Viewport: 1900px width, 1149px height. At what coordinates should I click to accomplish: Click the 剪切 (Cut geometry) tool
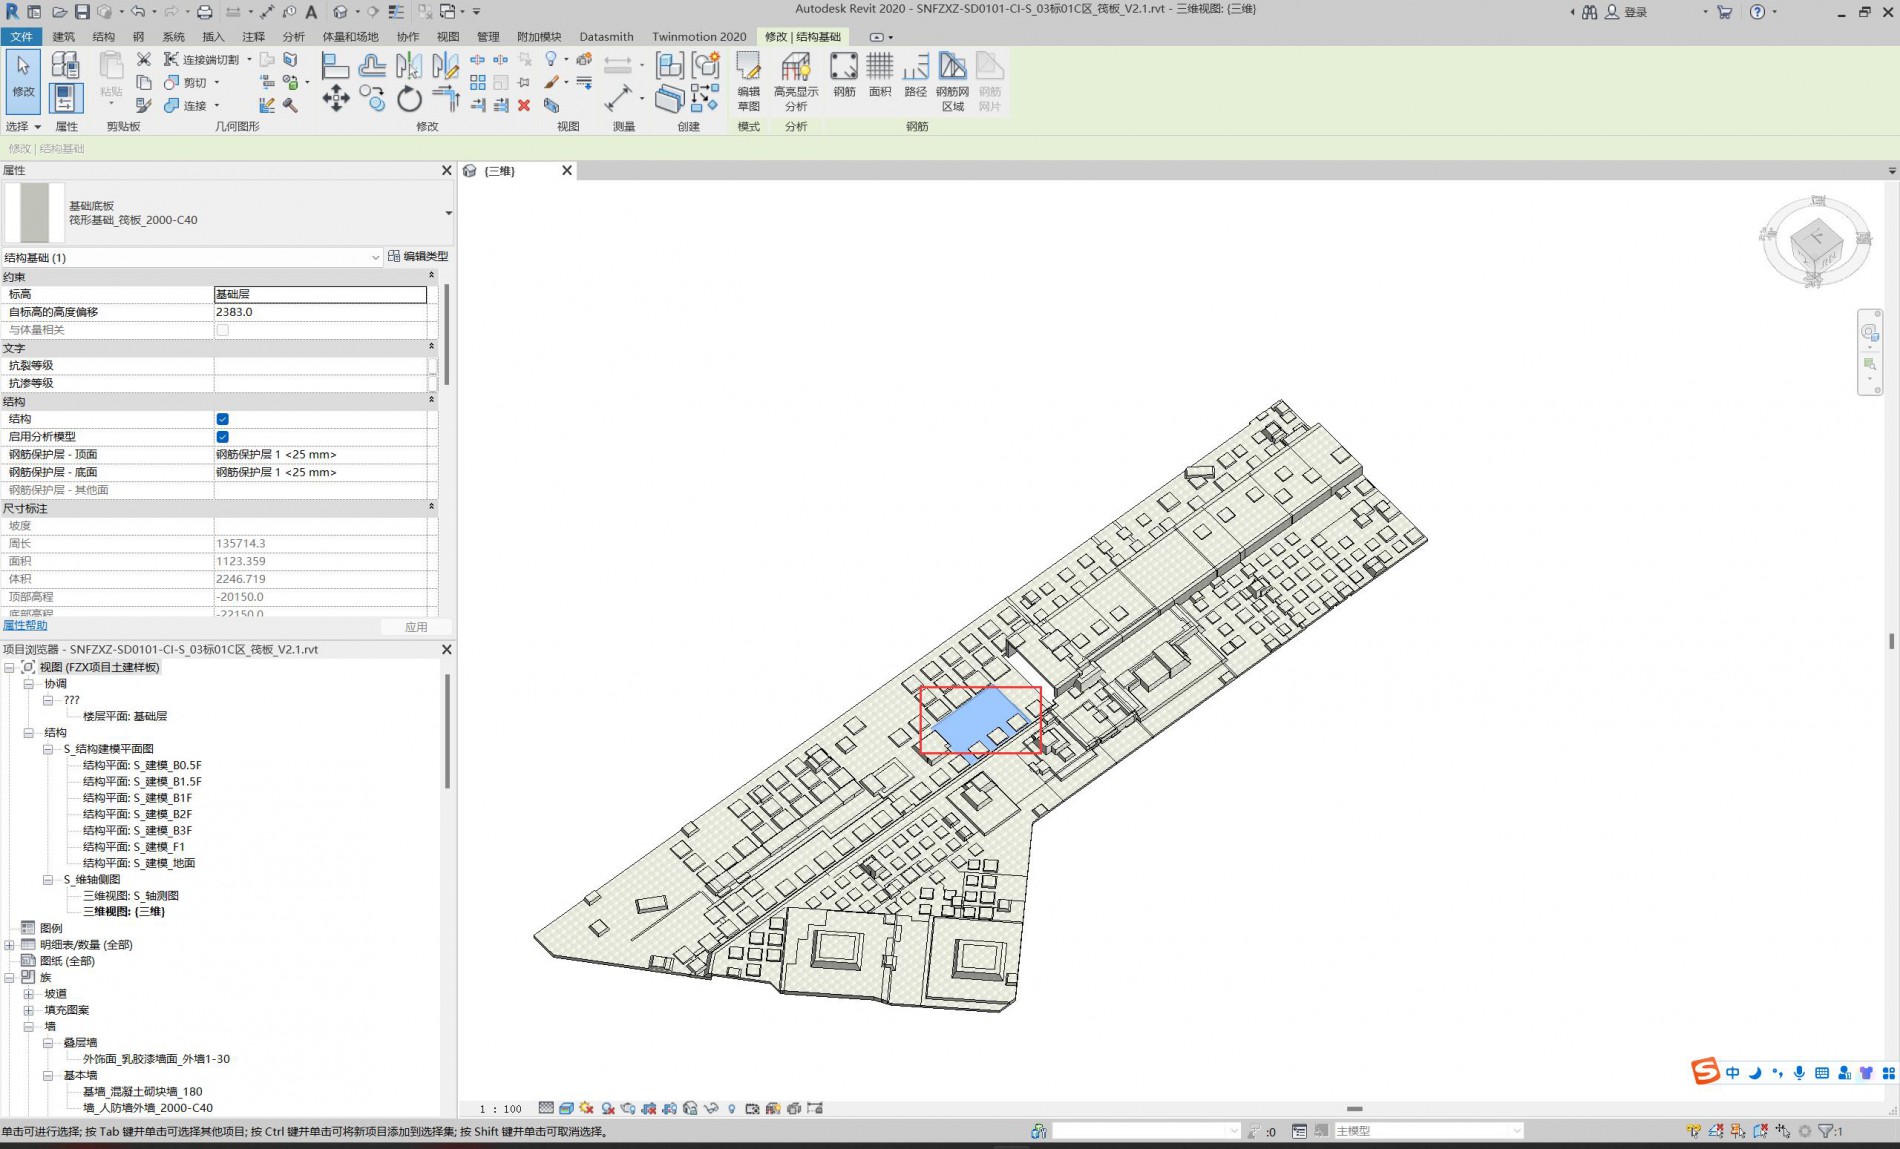pos(186,83)
